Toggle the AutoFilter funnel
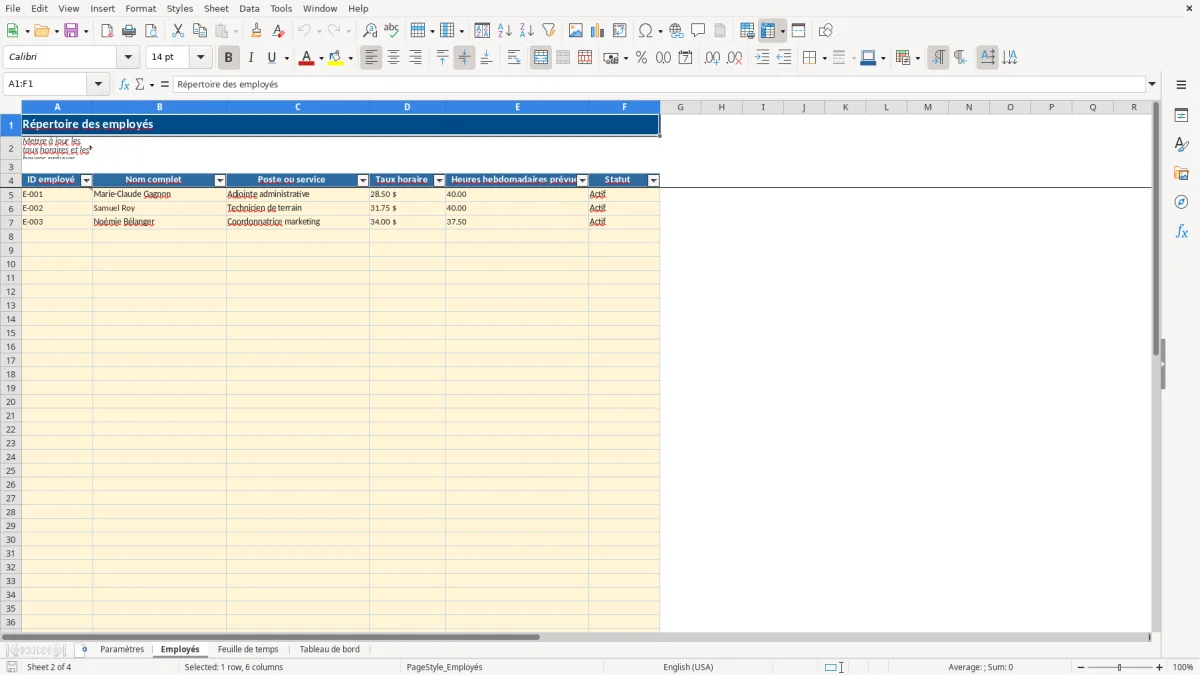The width and height of the screenshot is (1200, 675). (549, 31)
